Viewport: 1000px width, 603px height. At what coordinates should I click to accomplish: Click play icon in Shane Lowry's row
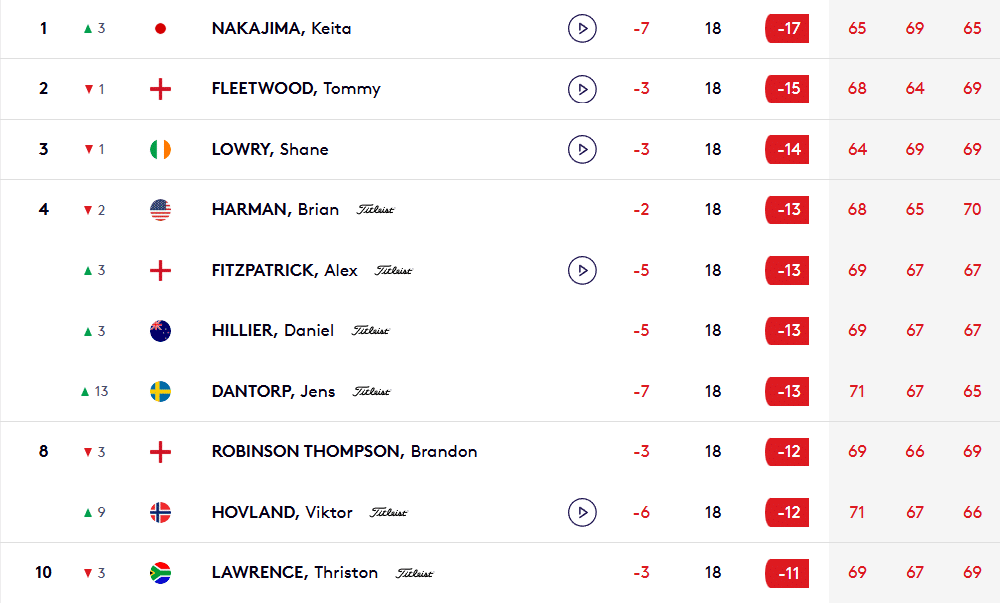click(582, 150)
